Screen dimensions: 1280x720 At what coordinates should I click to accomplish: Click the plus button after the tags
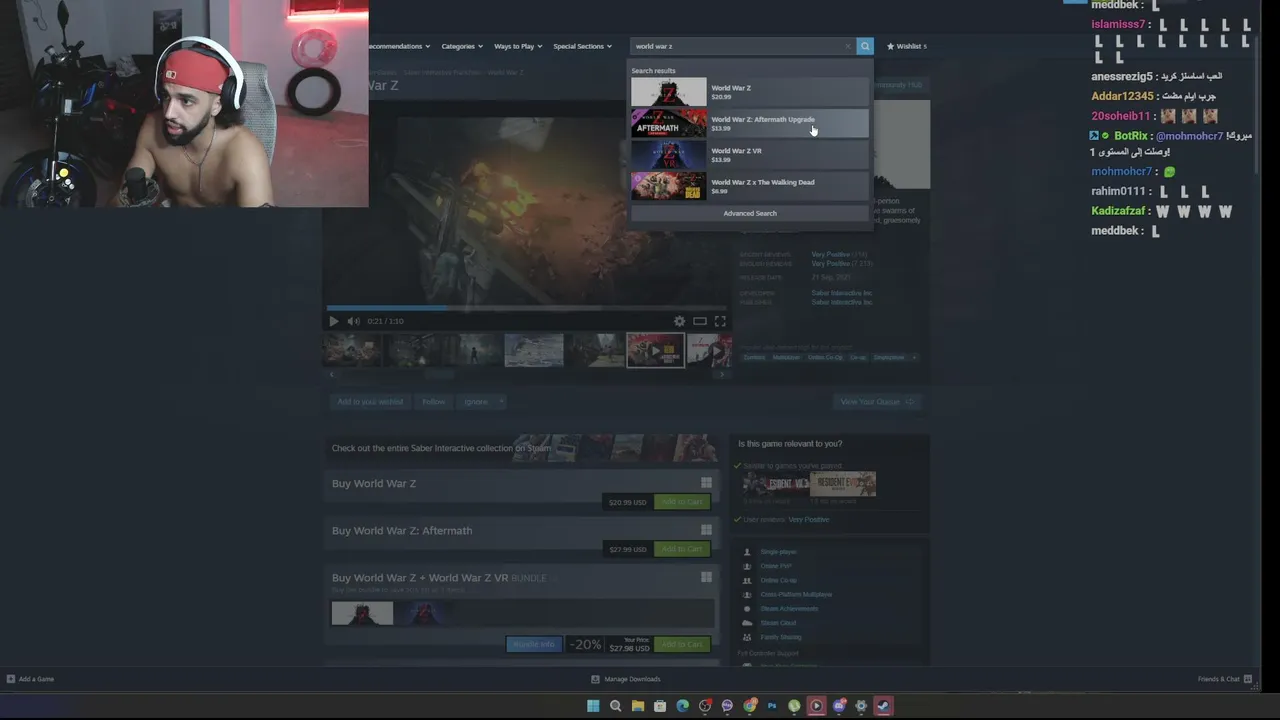(x=913, y=357)
